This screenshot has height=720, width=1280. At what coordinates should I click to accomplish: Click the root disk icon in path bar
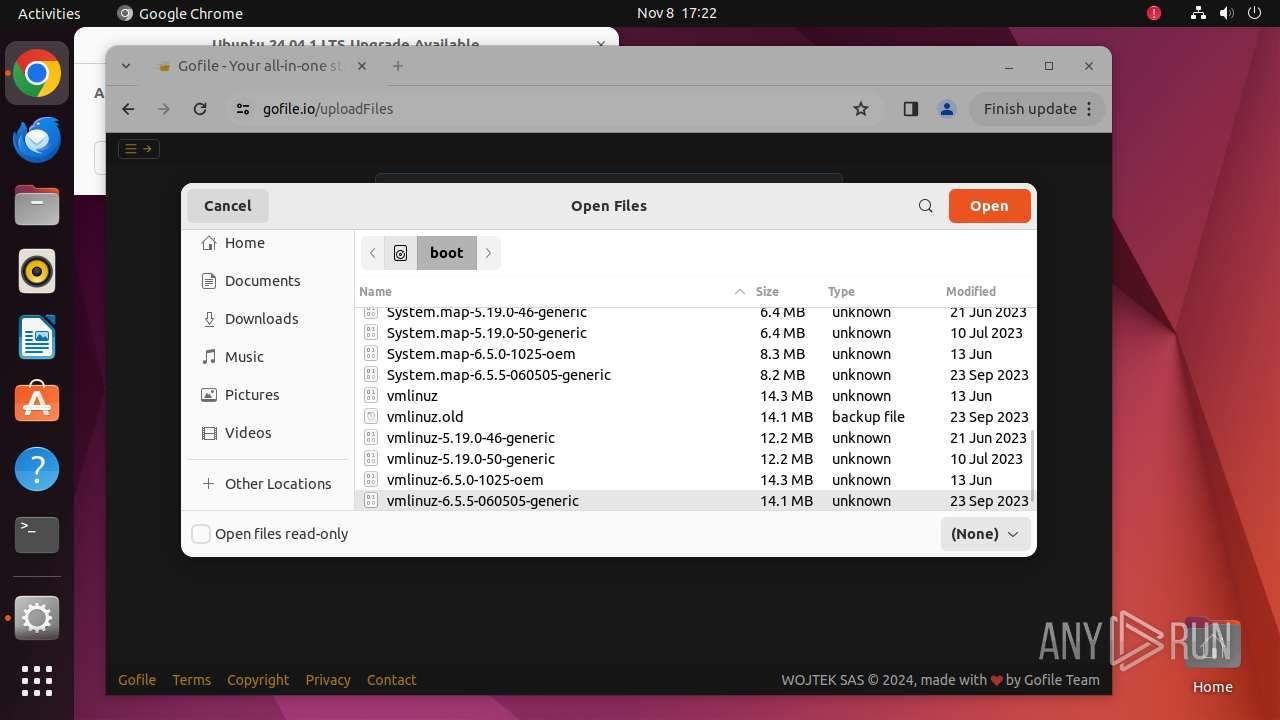click(400, 253)
